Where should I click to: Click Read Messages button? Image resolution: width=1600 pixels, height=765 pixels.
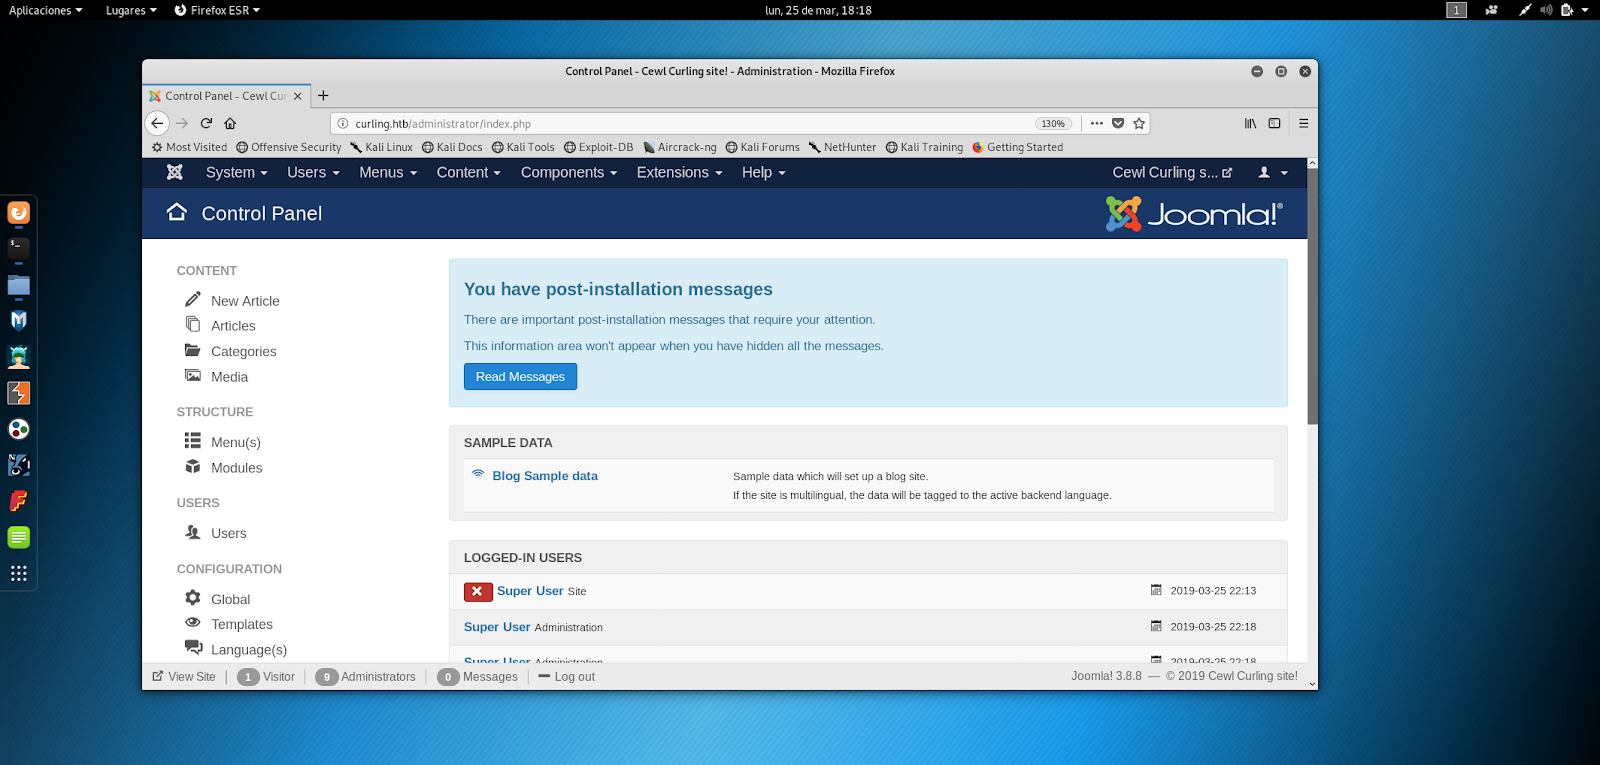520,376
